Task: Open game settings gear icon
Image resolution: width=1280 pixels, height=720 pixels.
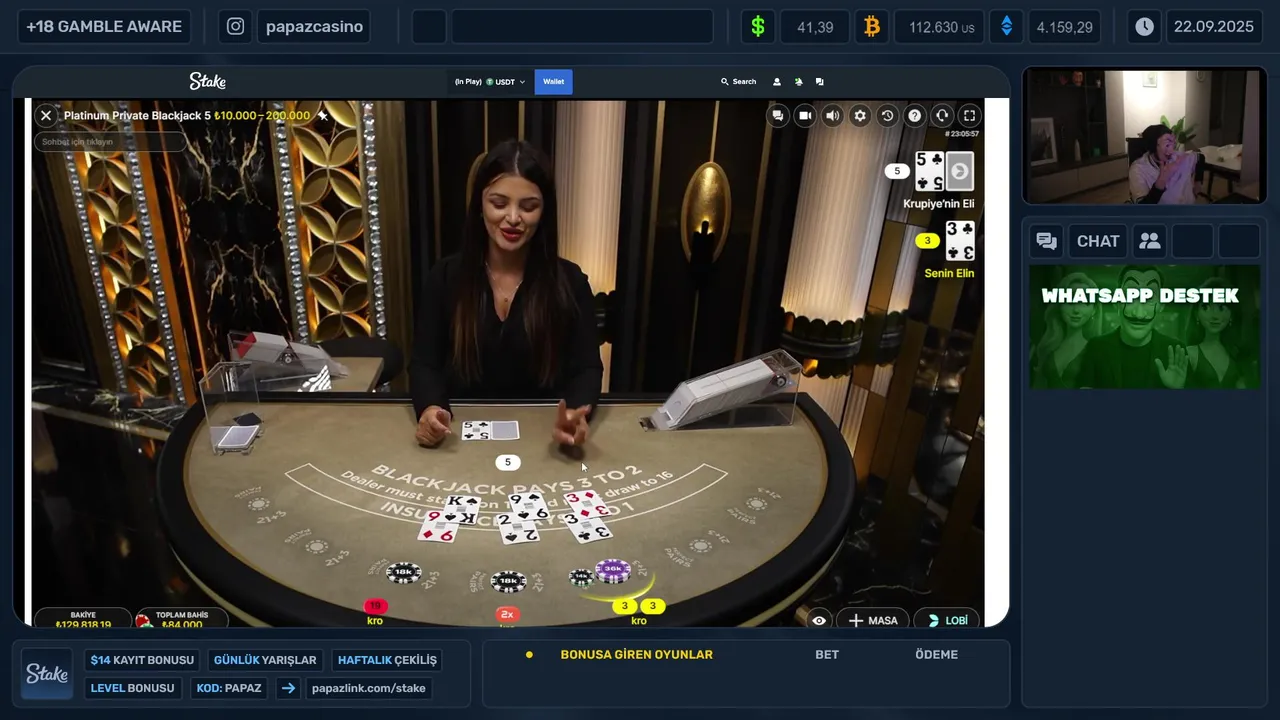Action: click(x=860, y=116)
